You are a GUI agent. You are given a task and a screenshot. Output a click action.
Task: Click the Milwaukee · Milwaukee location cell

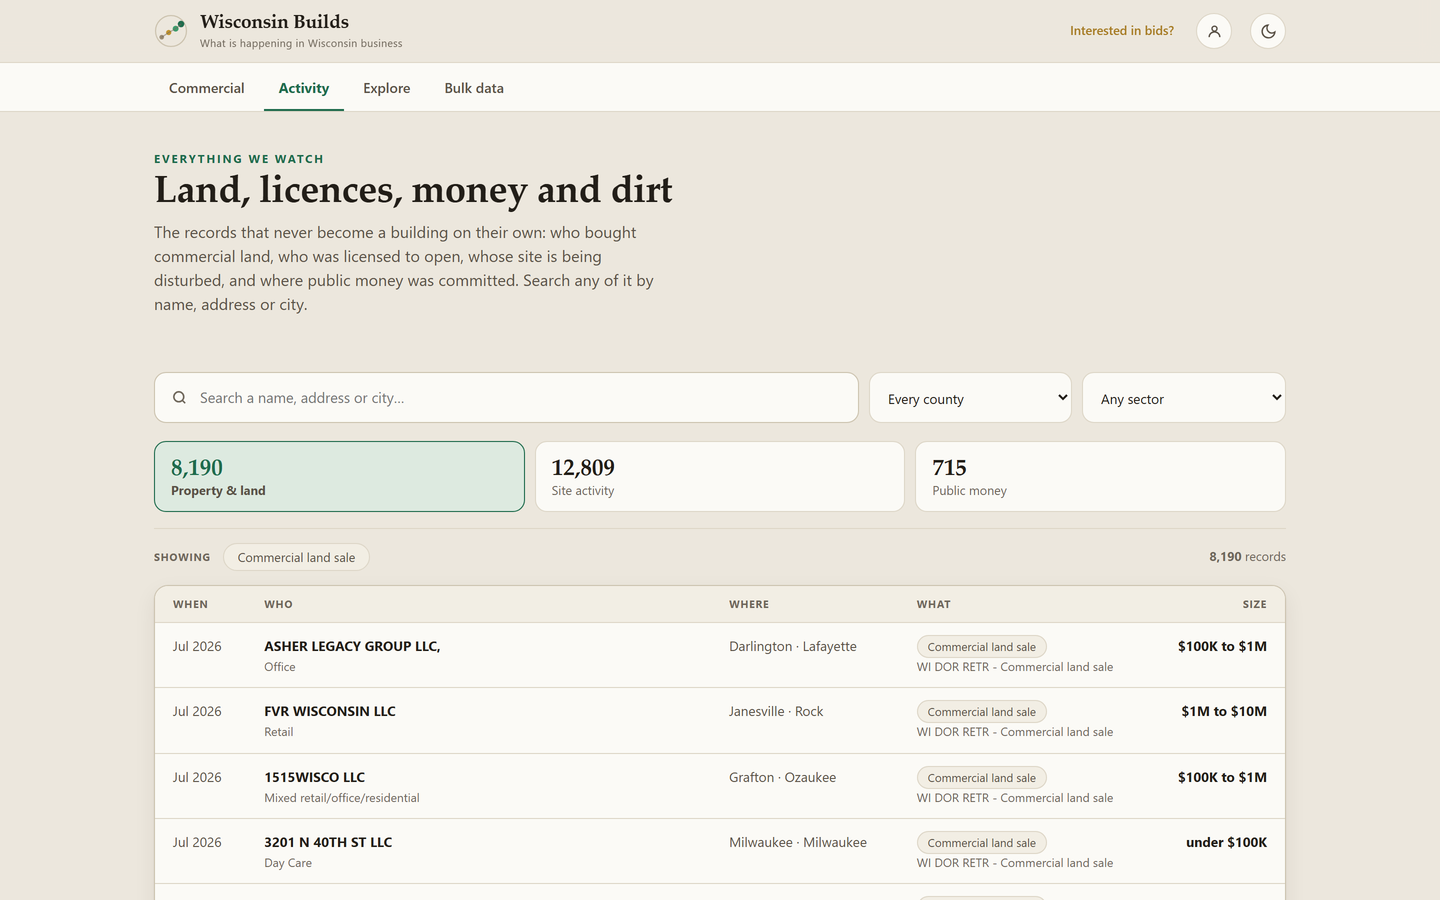pyautogui.click(x=798, y=843)
